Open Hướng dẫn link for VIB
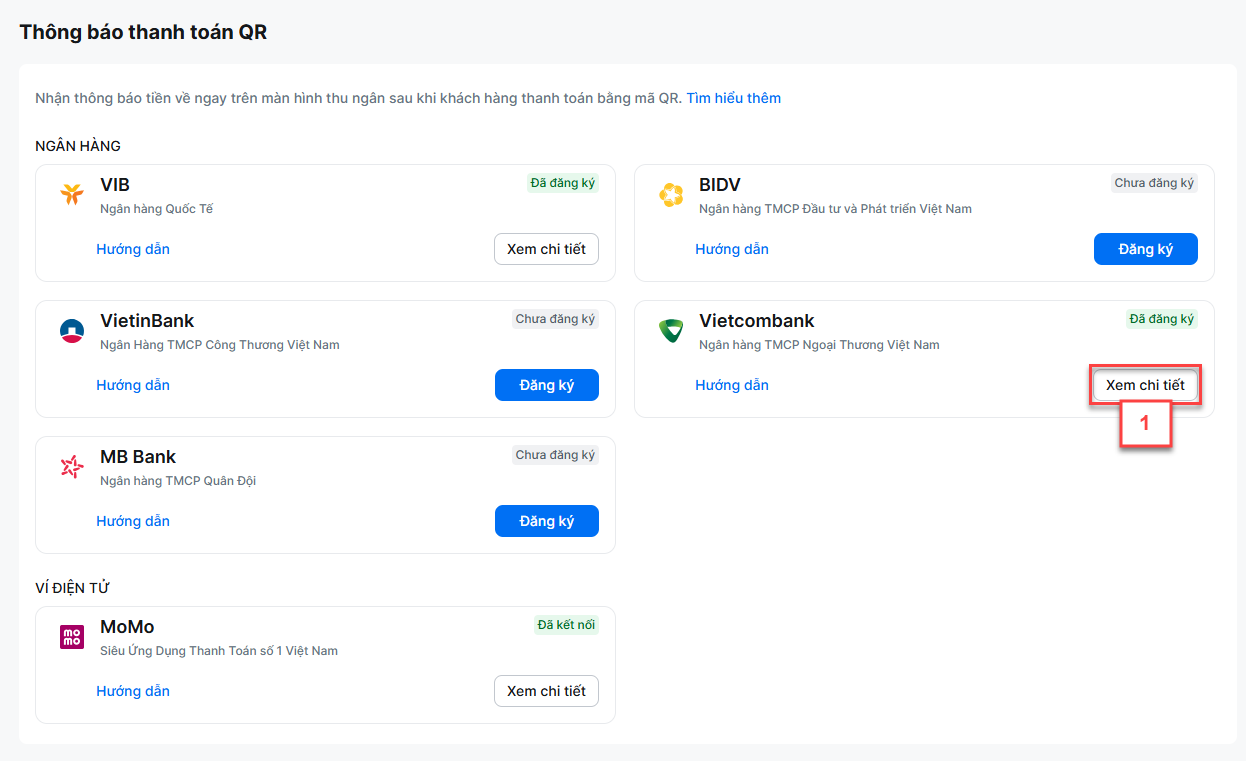This screenshot has height=761, width=1246. point(133,249)
